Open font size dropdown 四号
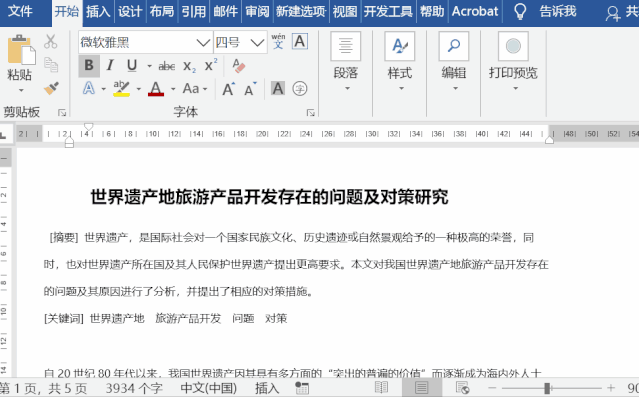 coord(257,42)
